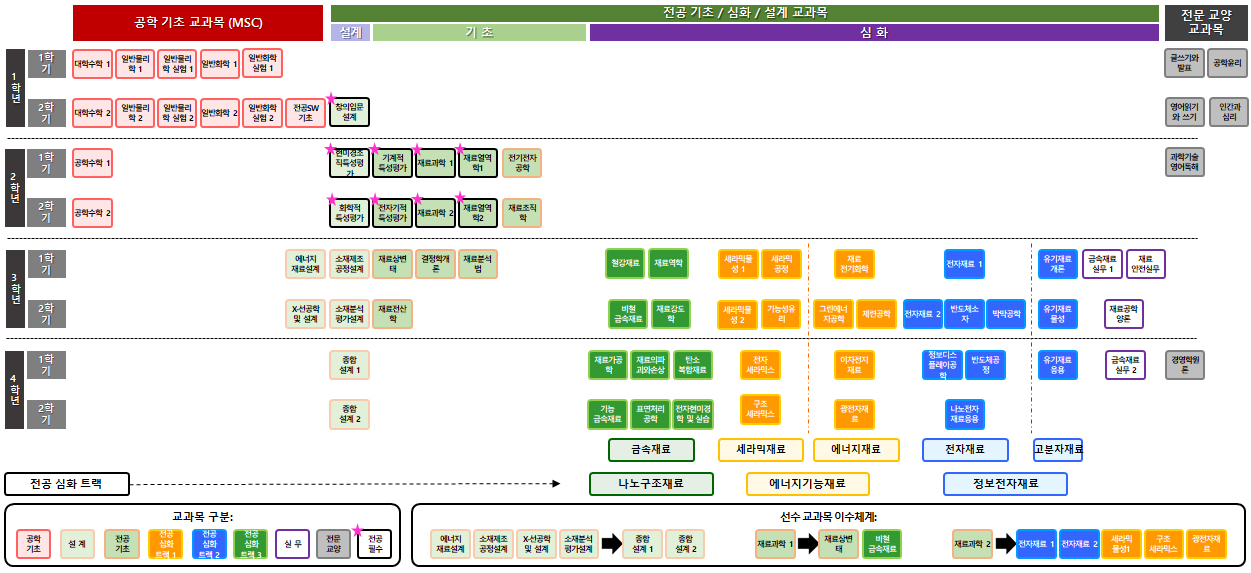The width and height of the screenshot is (1251, 573).
Task: Select the 전공필수 legend swatch
Action: [x=375, y=544]
